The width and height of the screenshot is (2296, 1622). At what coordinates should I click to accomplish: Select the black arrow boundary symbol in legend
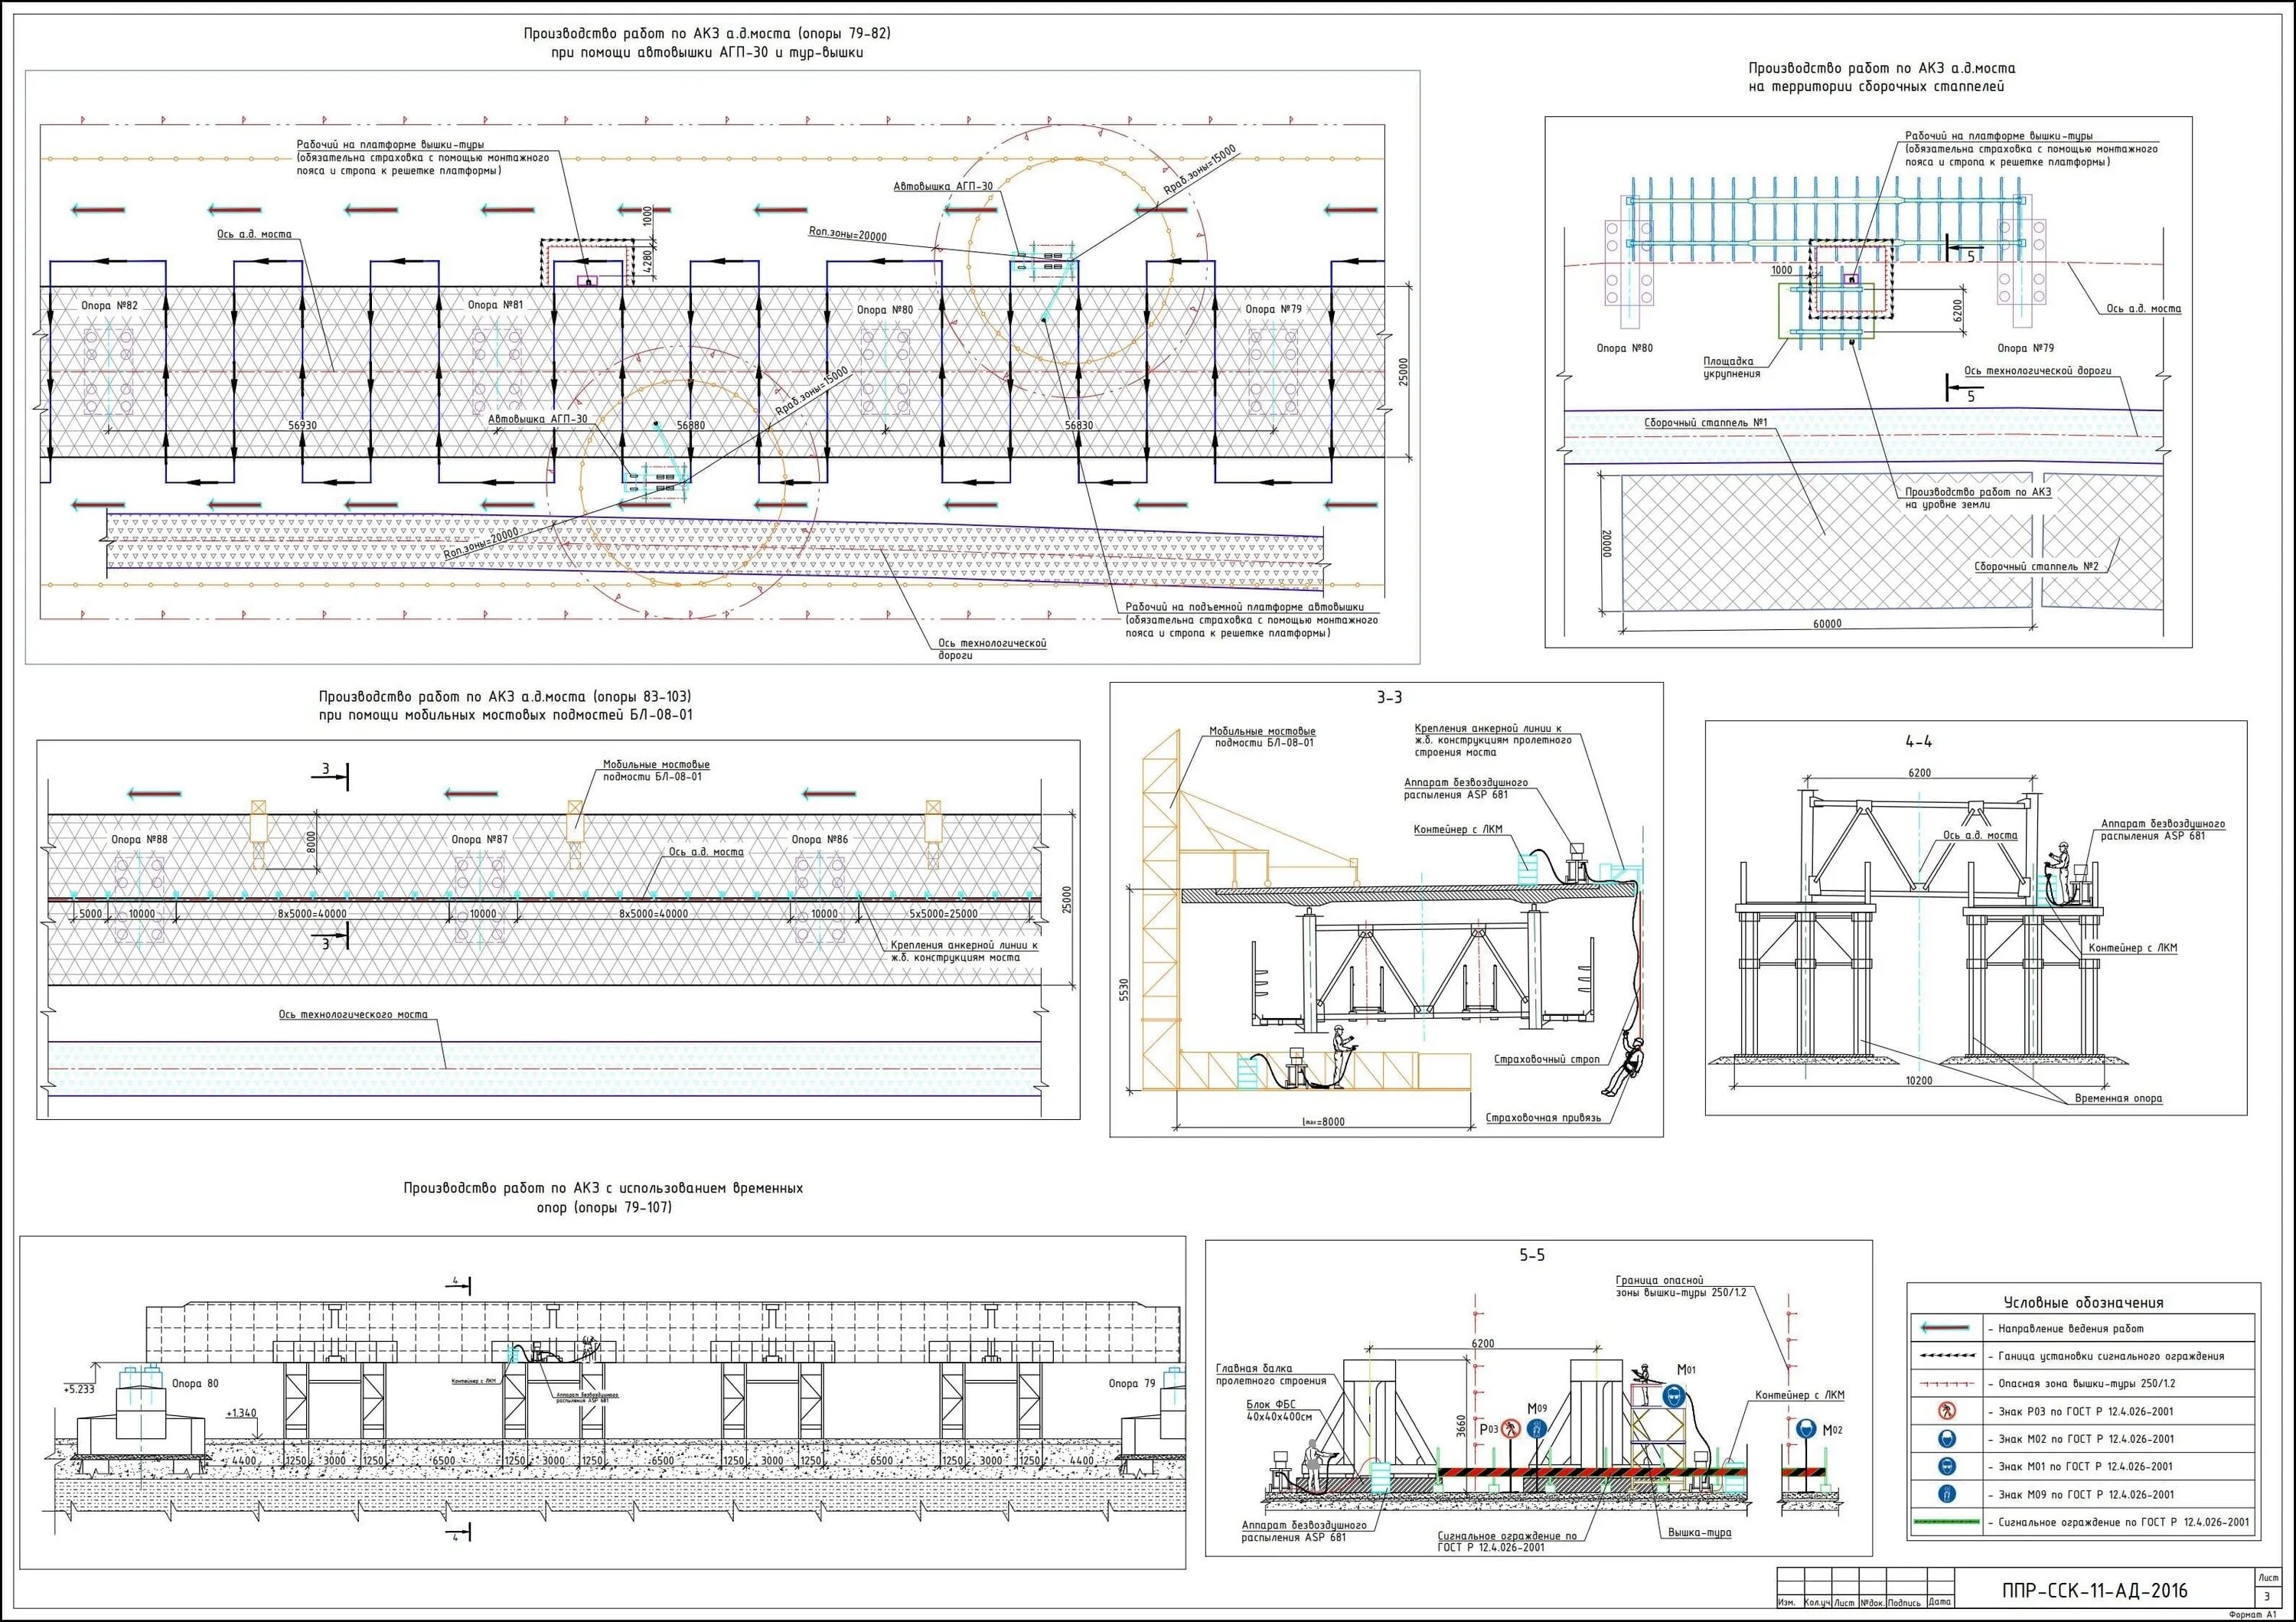click(1946, 1356)
